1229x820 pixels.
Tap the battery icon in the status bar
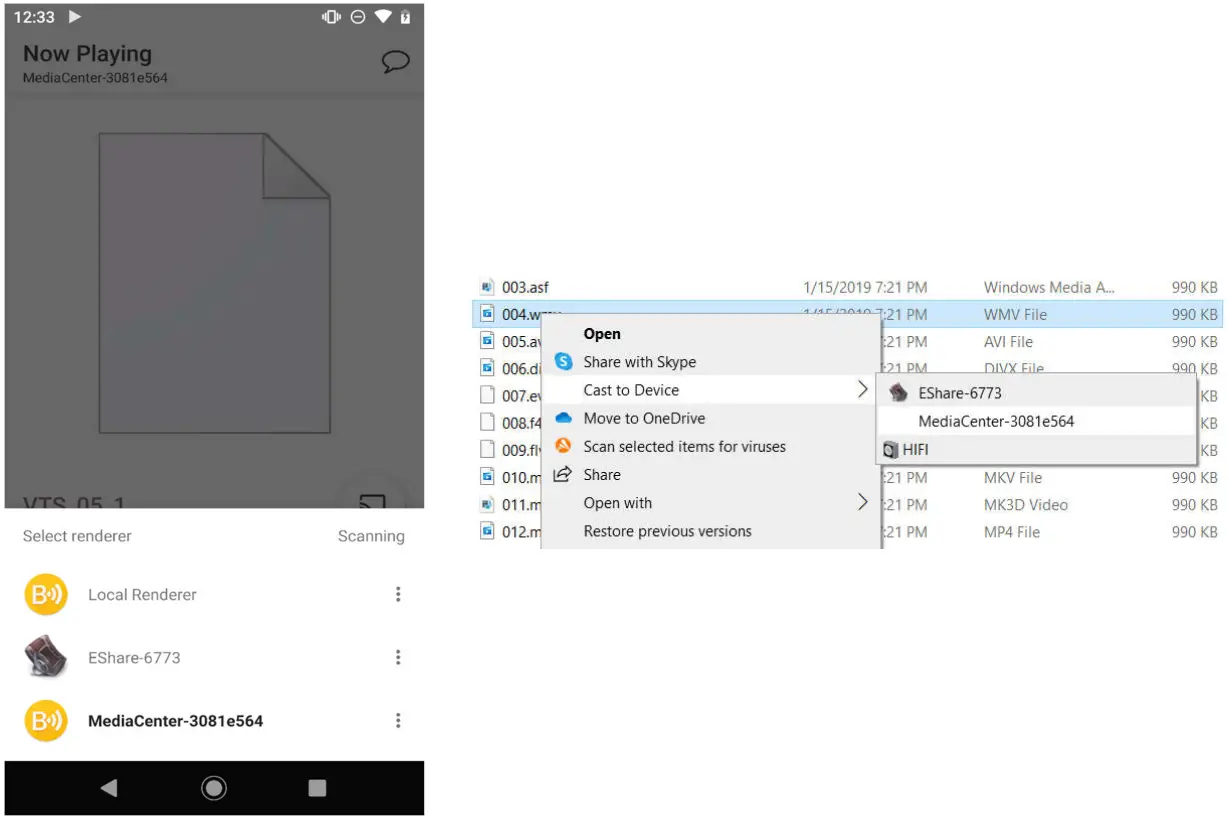[405, 17]
